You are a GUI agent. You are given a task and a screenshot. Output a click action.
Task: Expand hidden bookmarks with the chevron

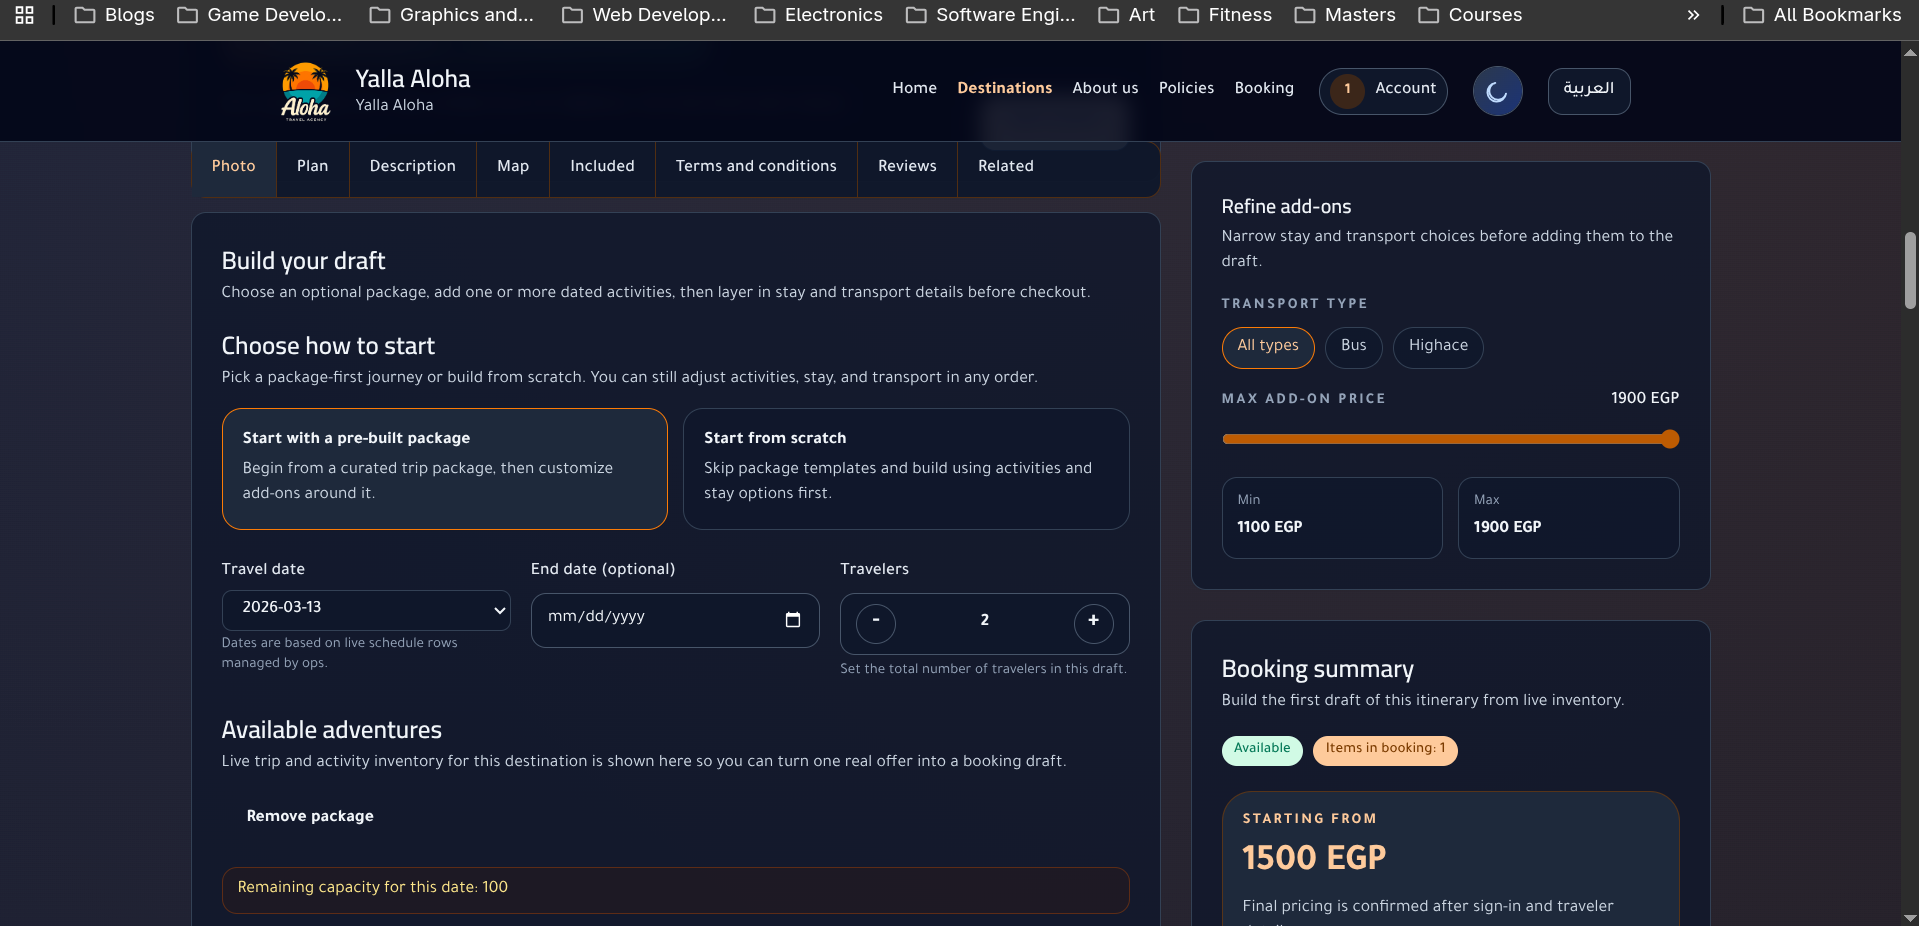point(1692,15)
